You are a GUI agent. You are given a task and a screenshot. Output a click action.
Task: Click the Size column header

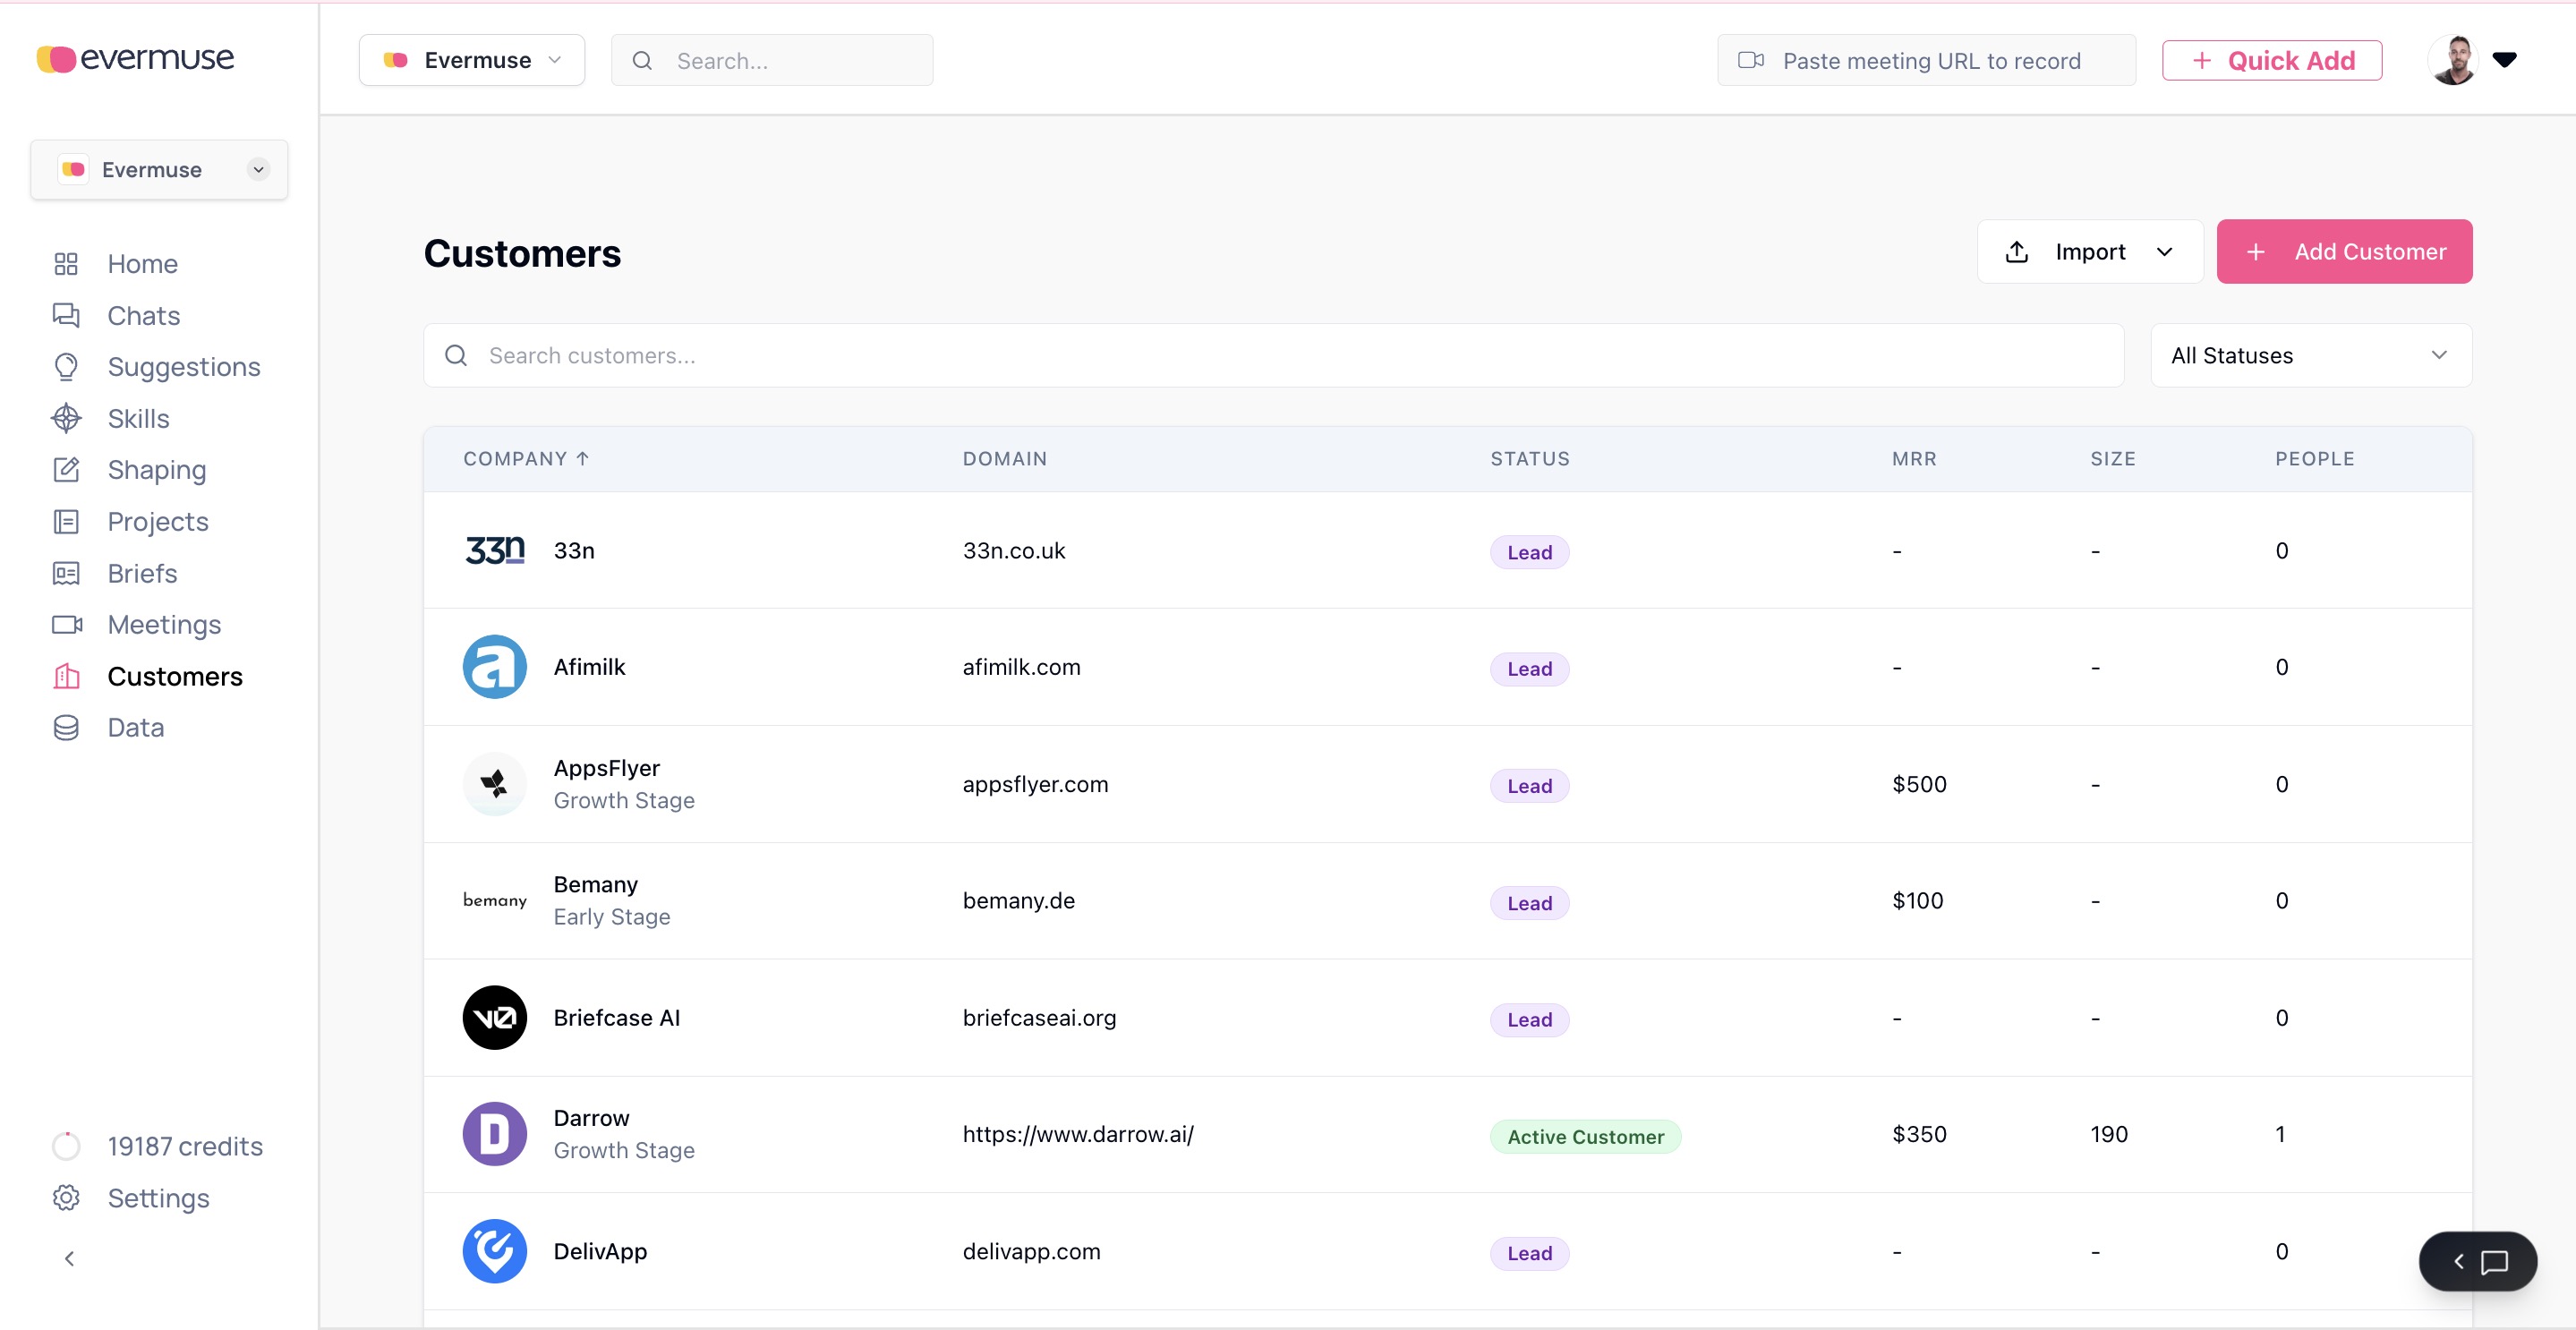(2113, 459)
